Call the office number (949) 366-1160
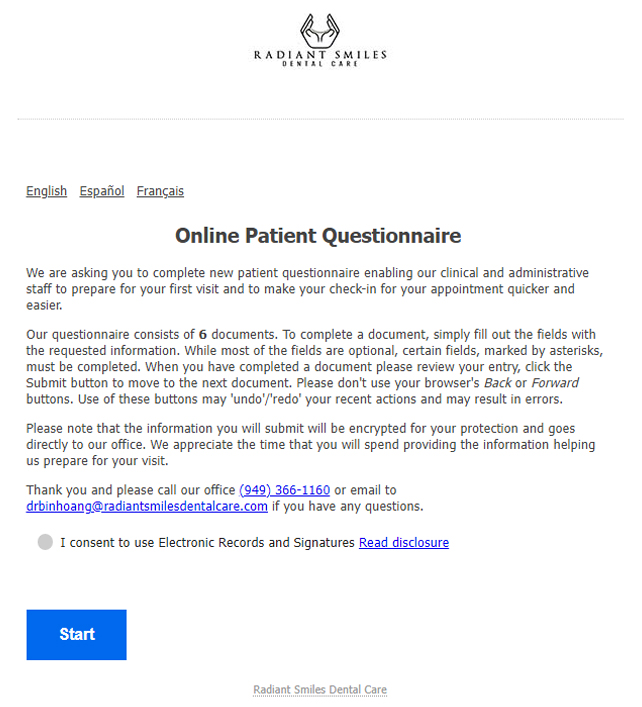This screenshot has width=642, height=707. 284,490
